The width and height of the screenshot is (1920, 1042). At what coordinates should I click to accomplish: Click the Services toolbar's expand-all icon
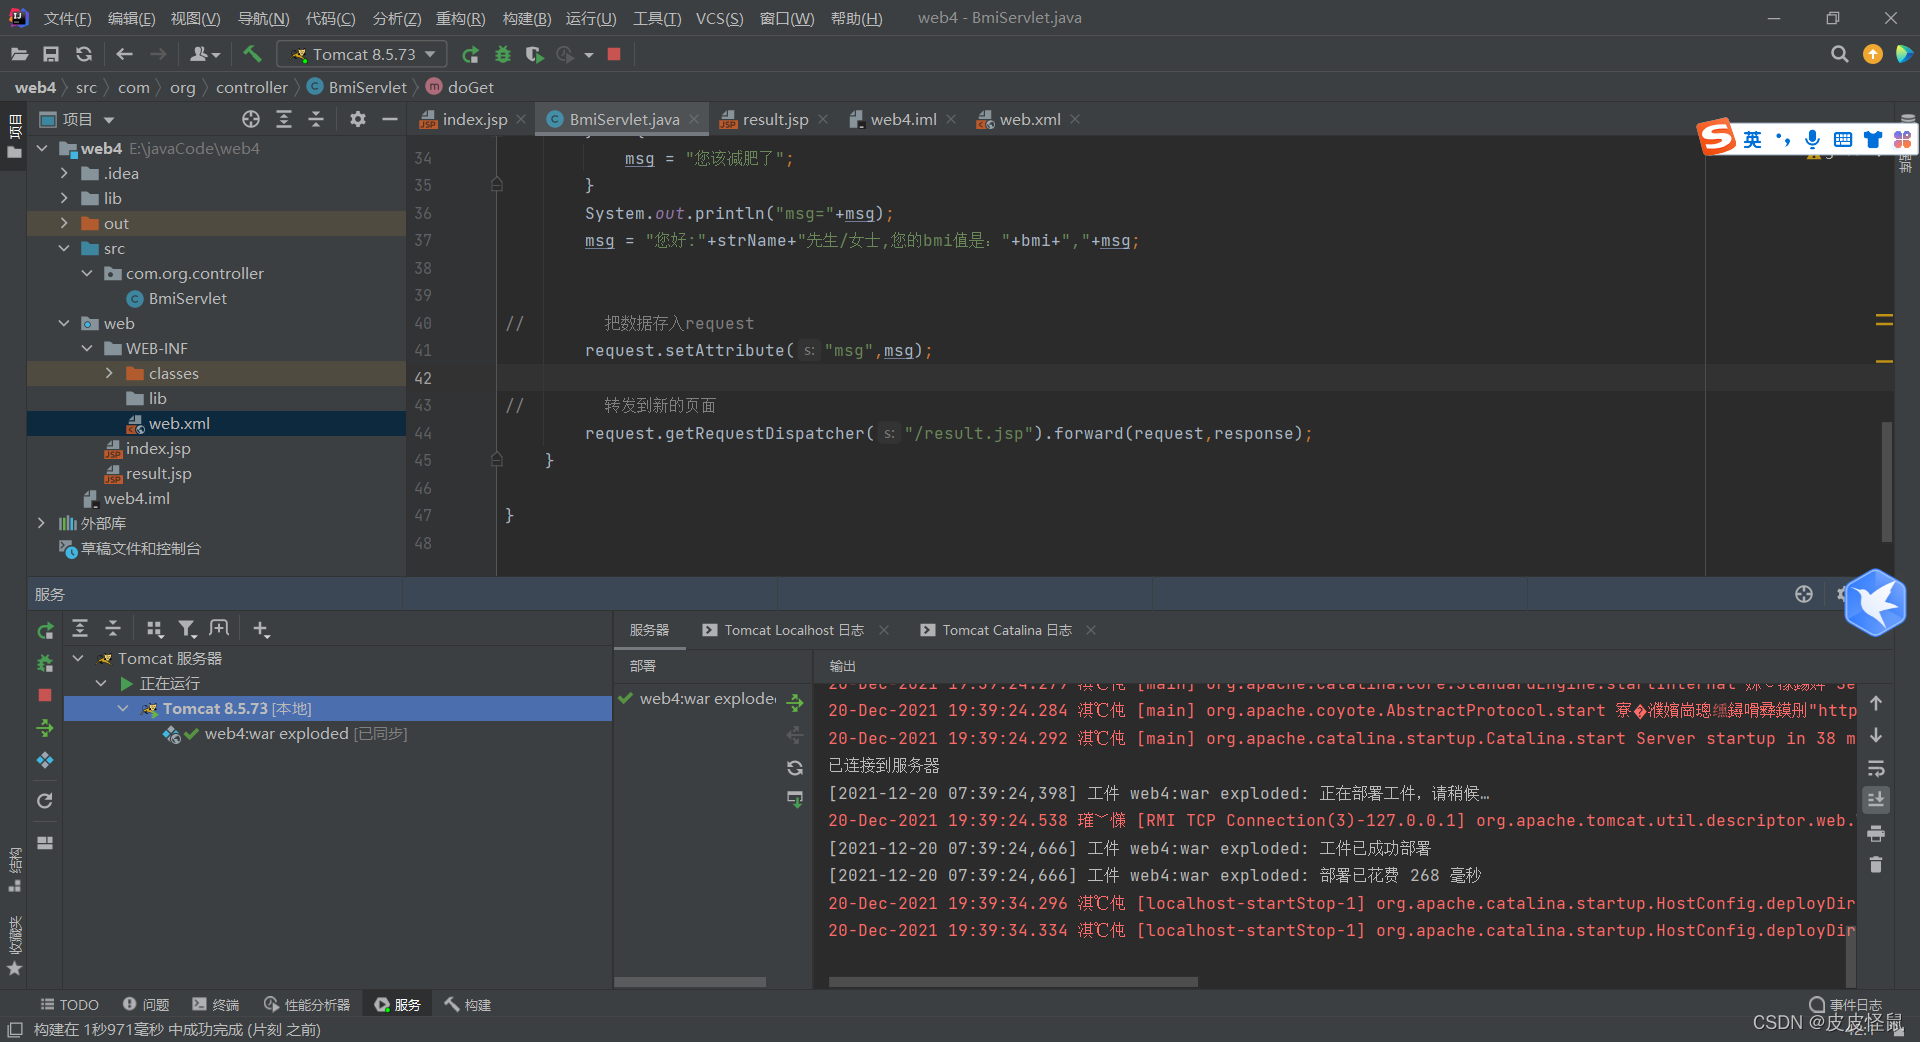point(80,628)
